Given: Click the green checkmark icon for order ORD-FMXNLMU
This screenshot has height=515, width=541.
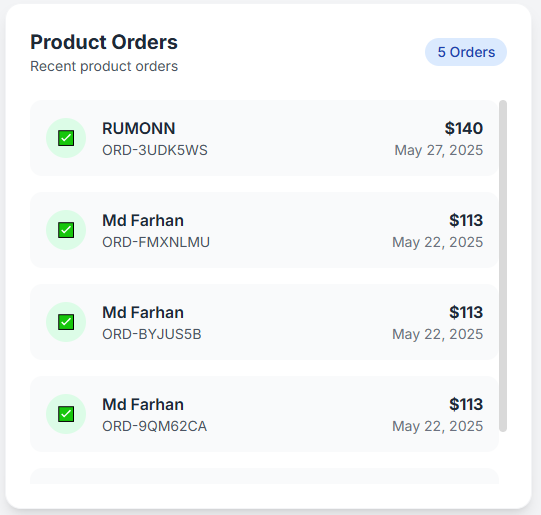Looking at the screenshot, I should (x=66, y=230).
